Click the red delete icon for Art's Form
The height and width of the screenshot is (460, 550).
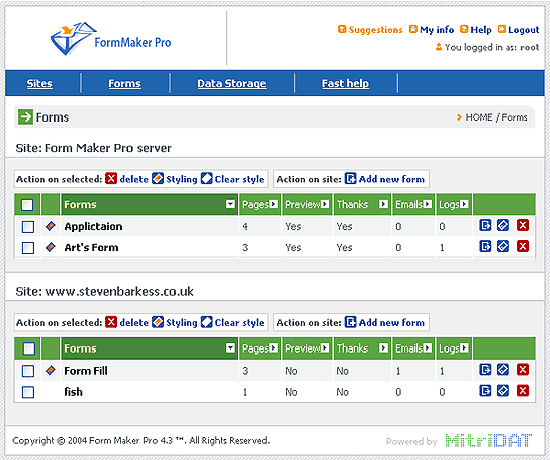[x=523, y=246]
